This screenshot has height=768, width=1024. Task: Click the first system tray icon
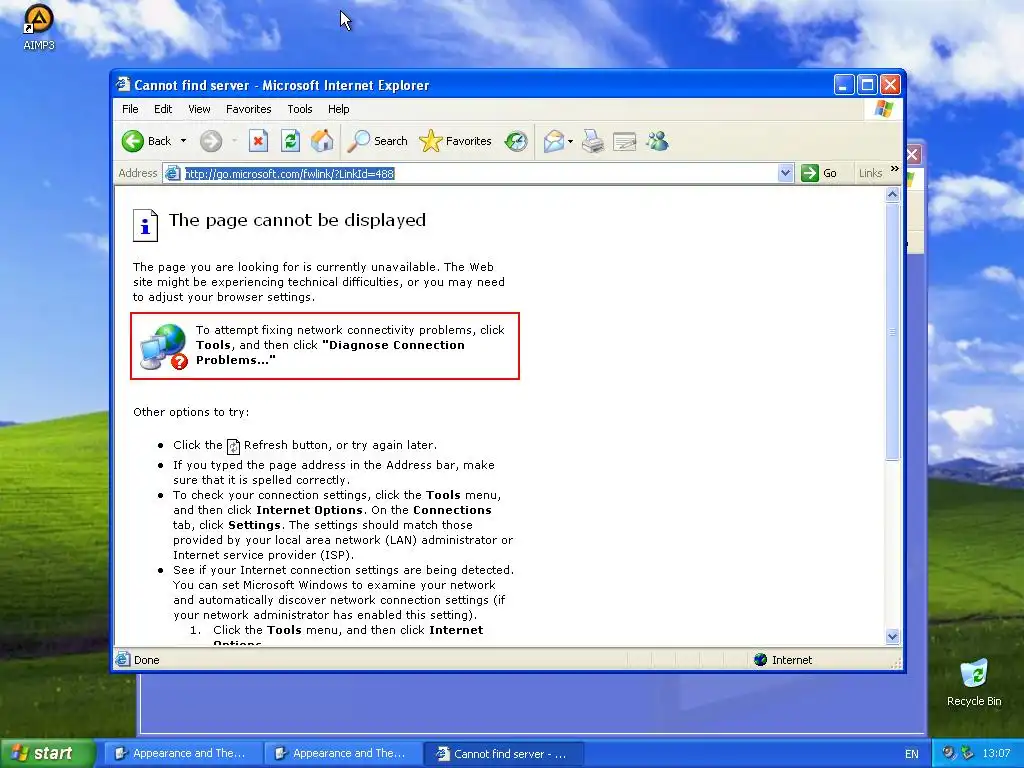tap(949, 753)
